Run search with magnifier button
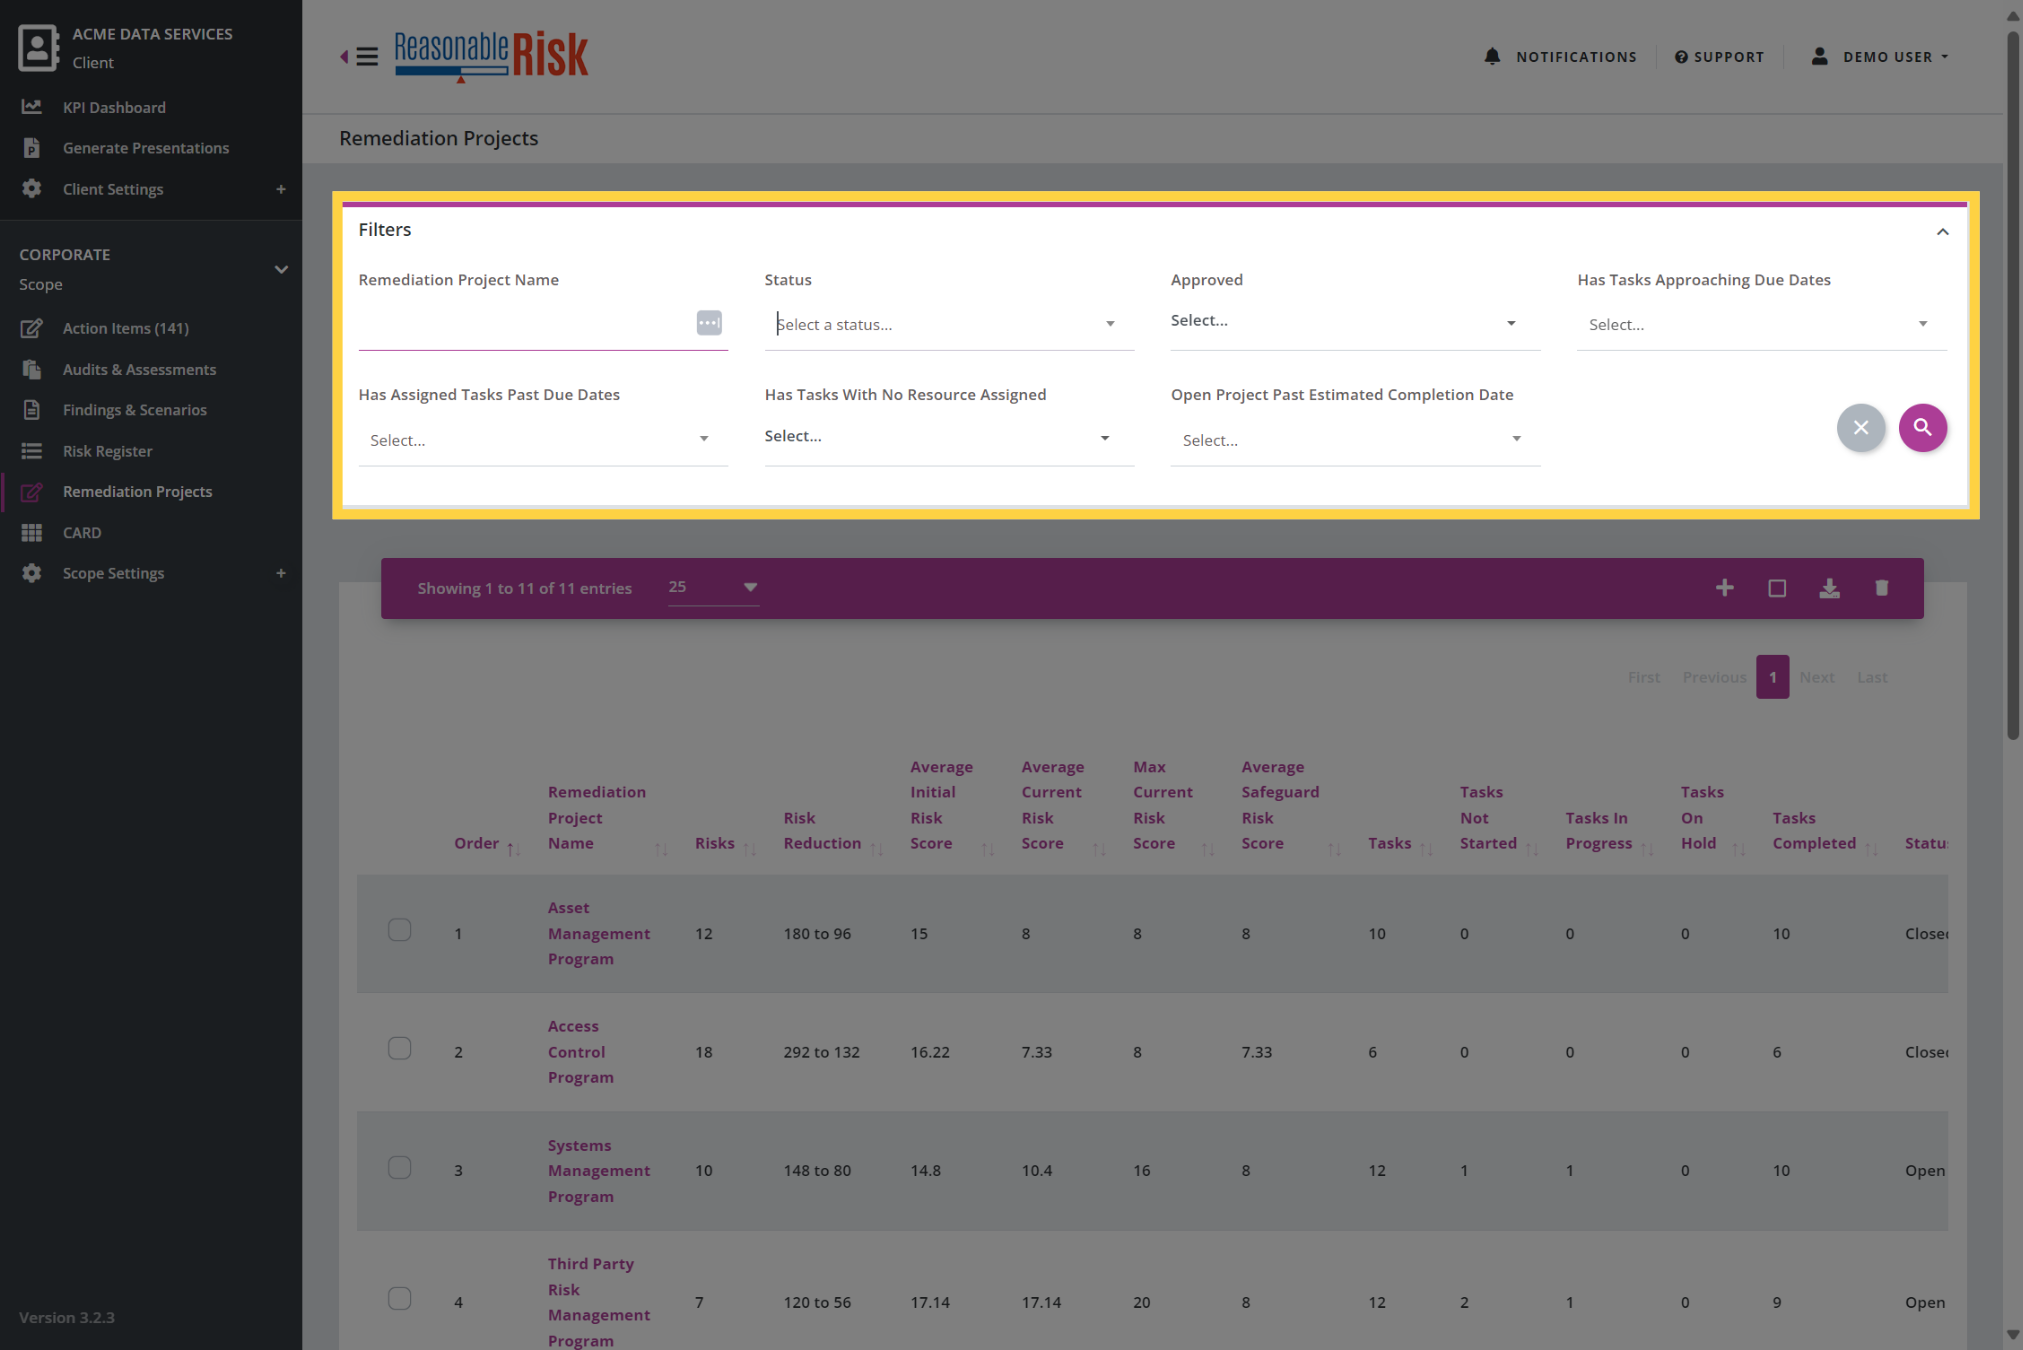This screenshot has width=2023, height=1350. coord(1922,427)
